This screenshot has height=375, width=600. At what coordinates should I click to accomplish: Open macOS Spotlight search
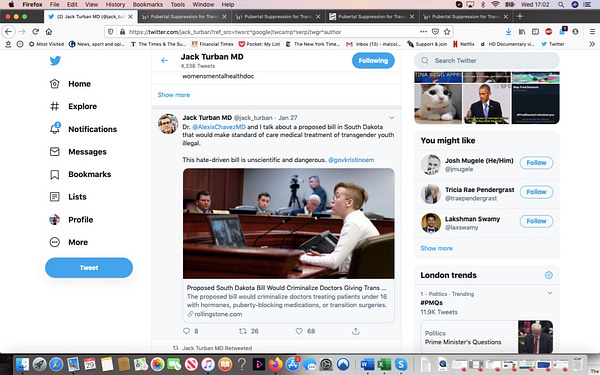click(x=561, y=5)
